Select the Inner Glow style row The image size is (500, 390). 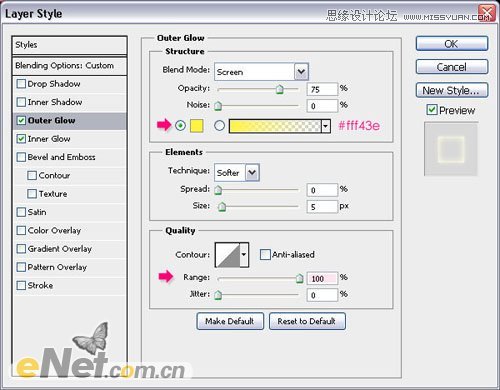coord(69,139)
